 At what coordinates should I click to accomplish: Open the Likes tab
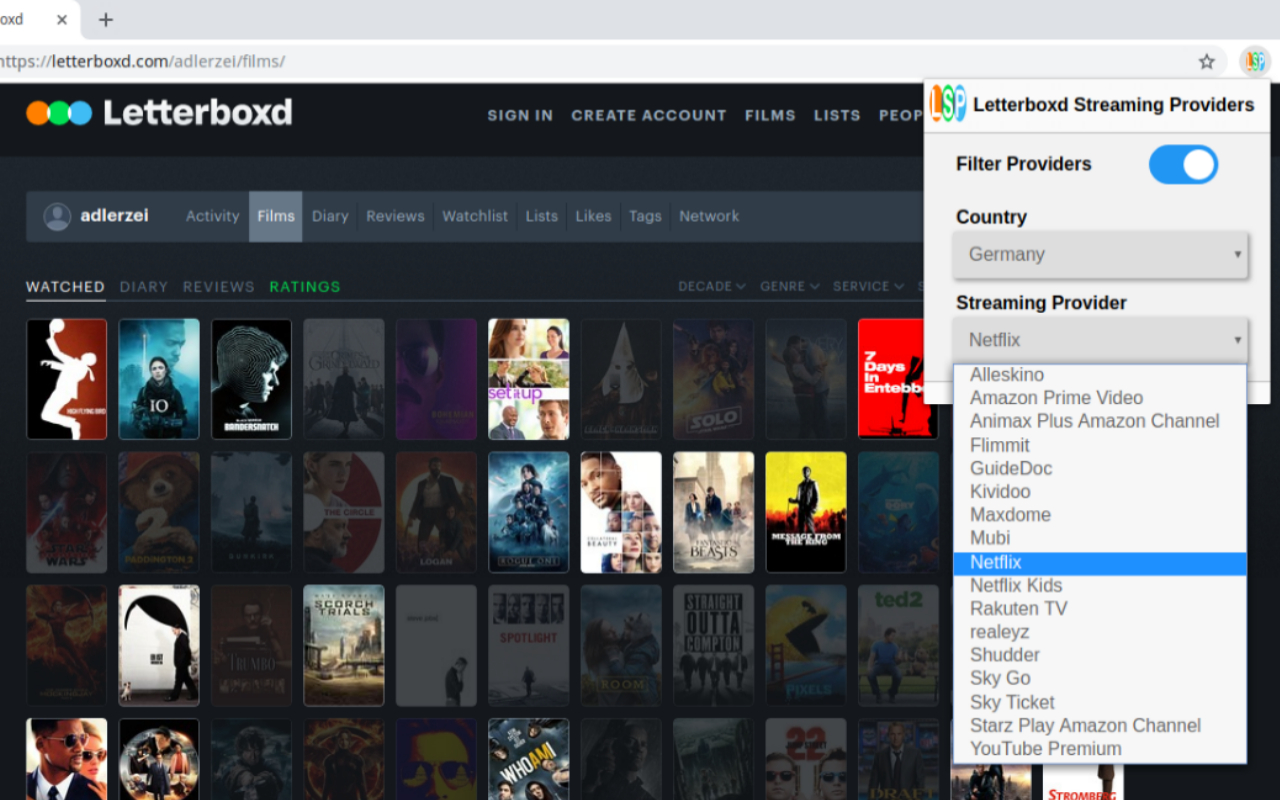(593, 216)
